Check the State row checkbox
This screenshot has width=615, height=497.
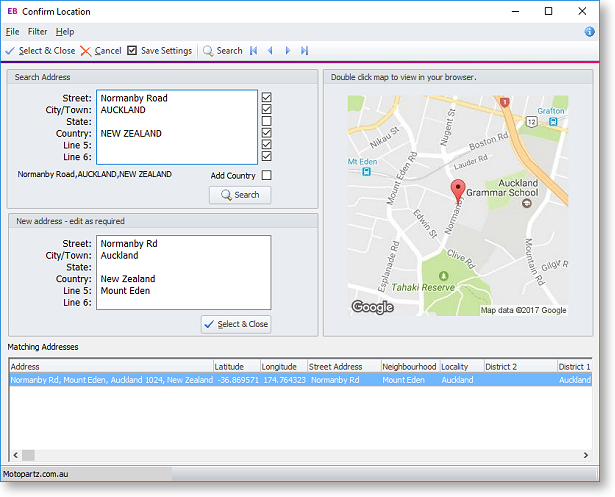pos(266,121)
